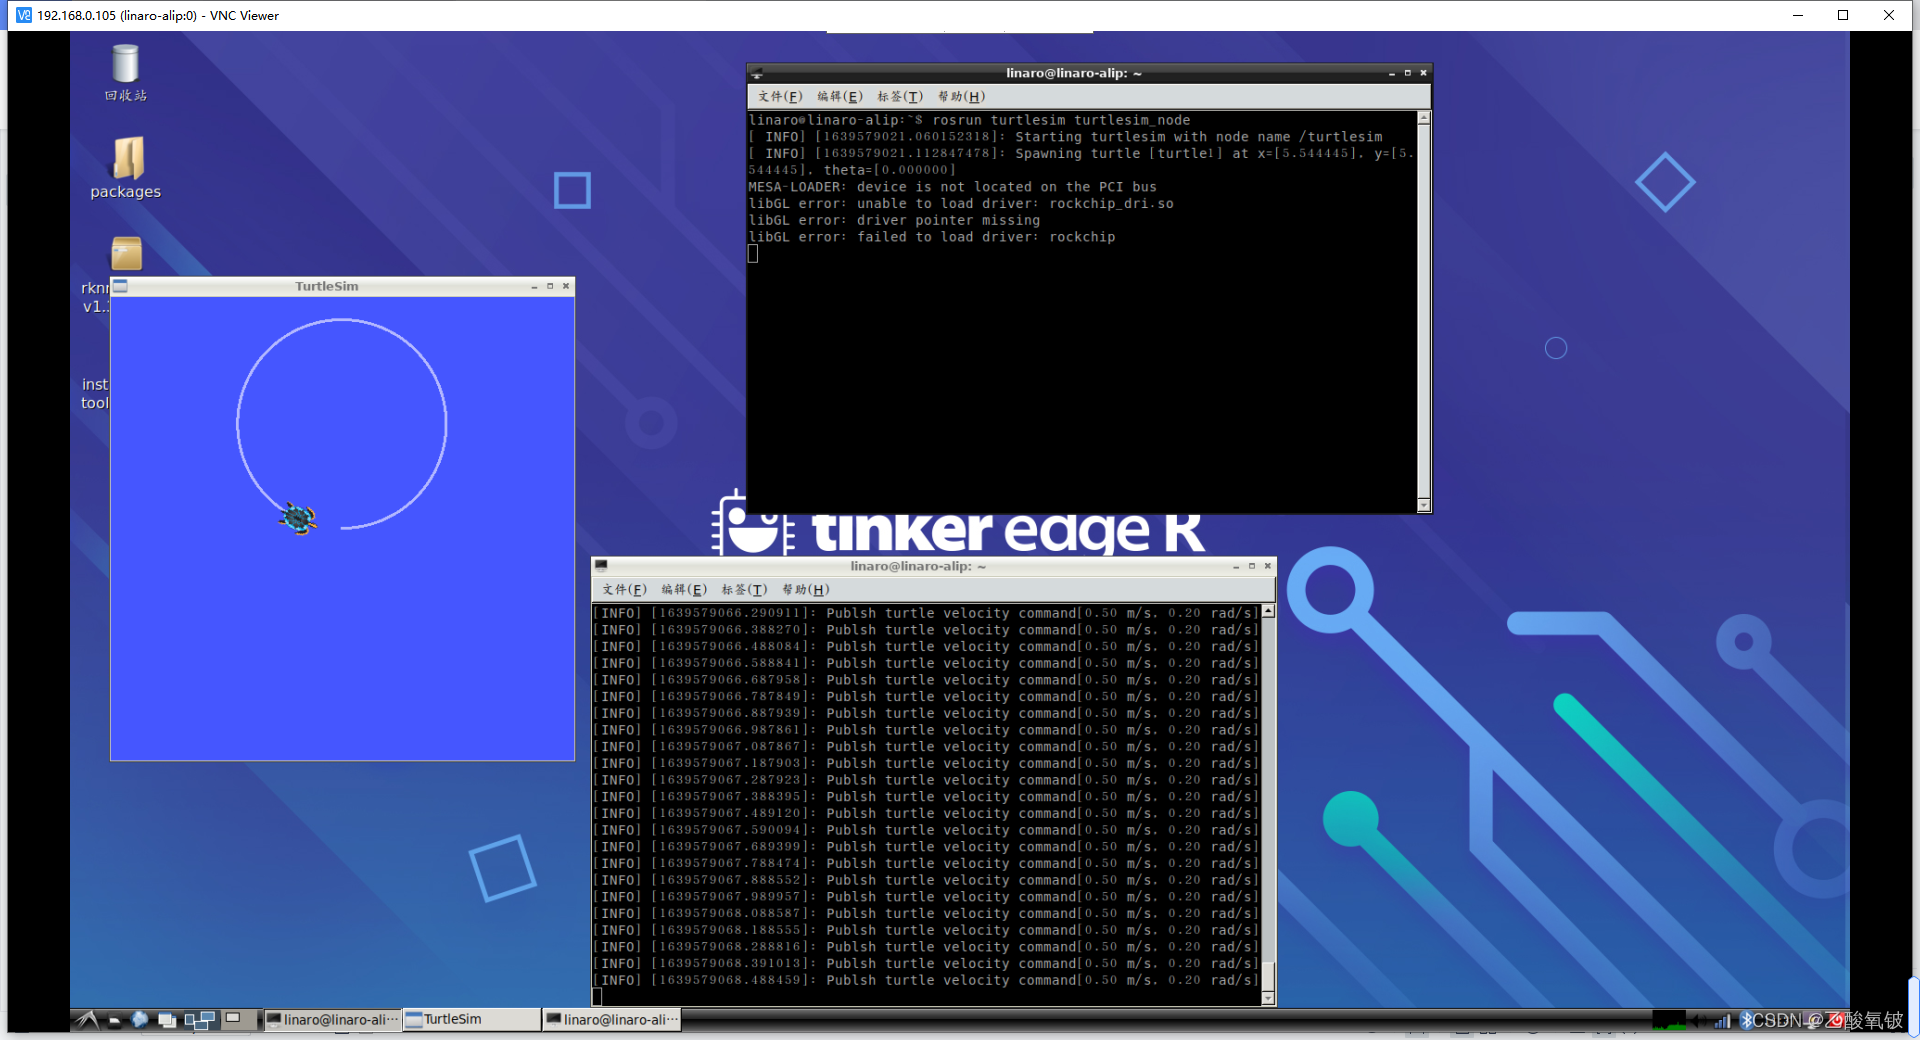Click 'libGL error: failed to load driver: rockchip' line

click(931, 237)
